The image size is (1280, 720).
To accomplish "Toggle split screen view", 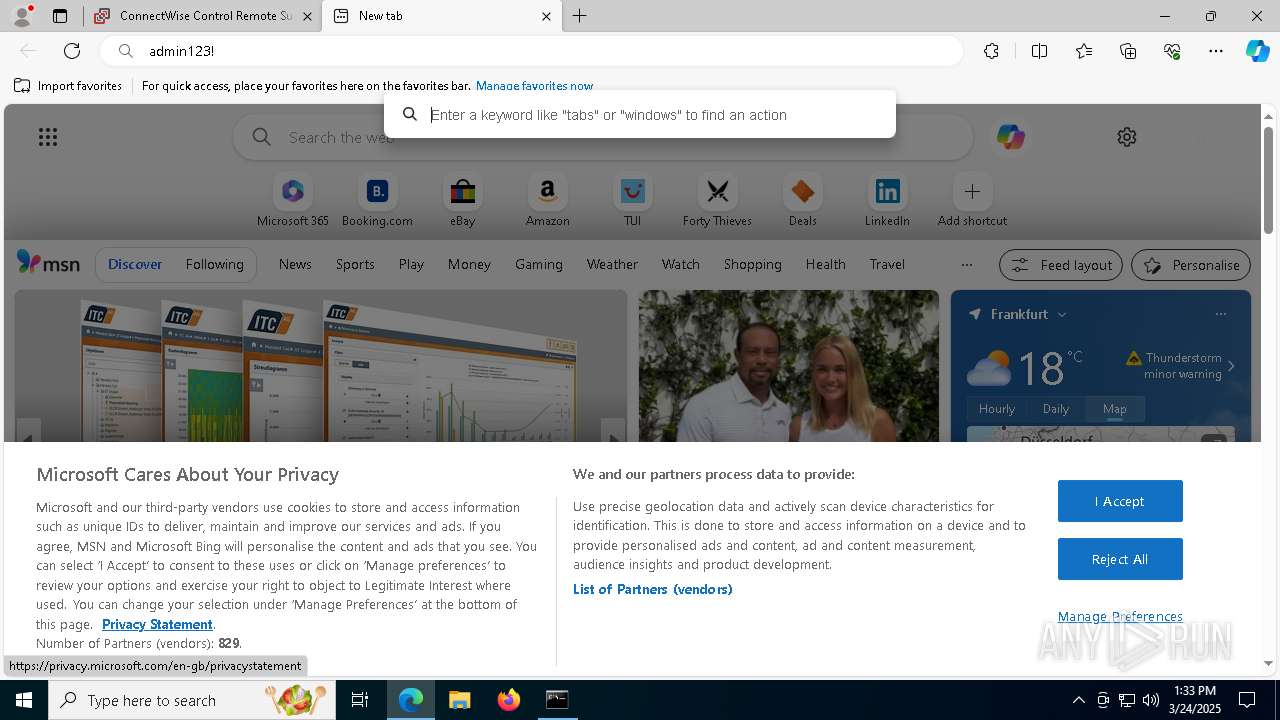I will 1039,51.
